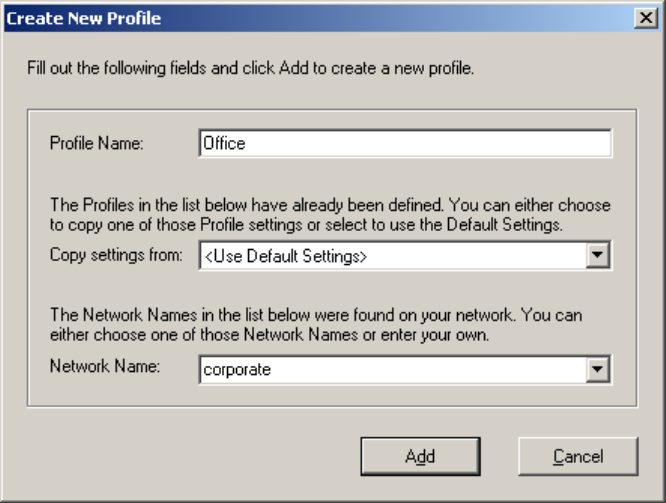Click the Add button
Screen dimensions: 666x503
point(420,456)
